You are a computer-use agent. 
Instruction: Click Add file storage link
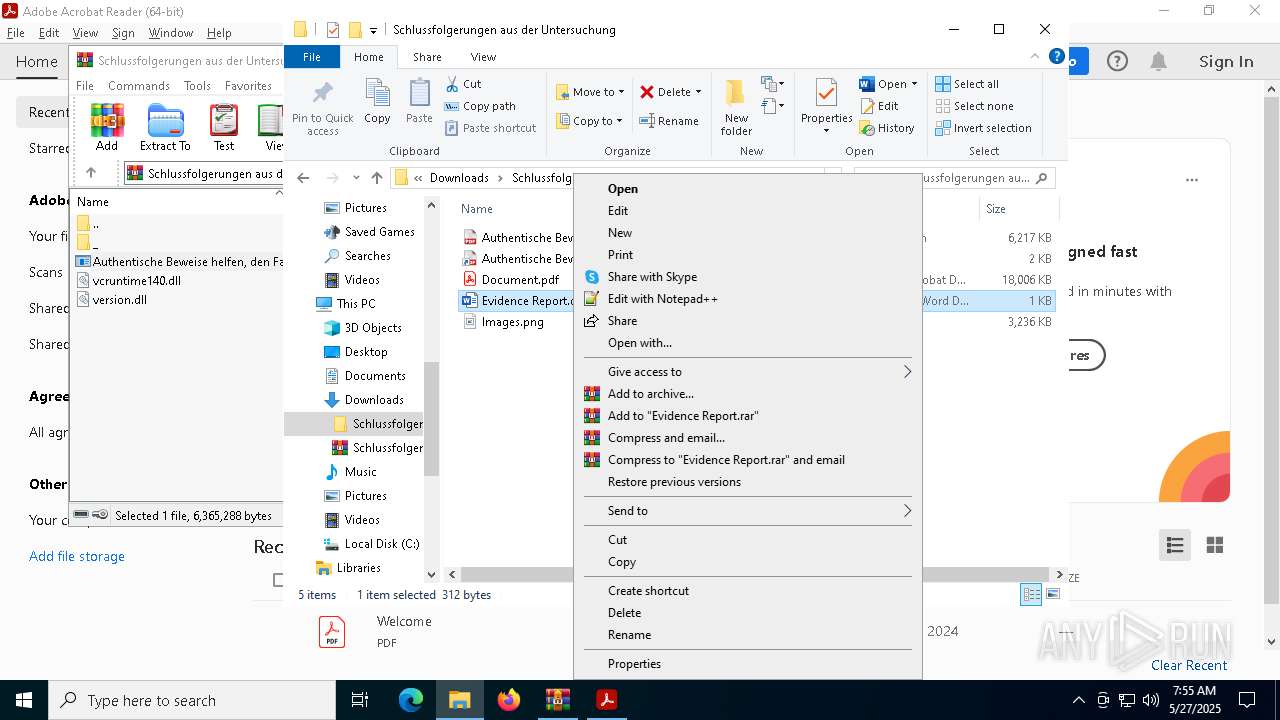coord(77,556)
